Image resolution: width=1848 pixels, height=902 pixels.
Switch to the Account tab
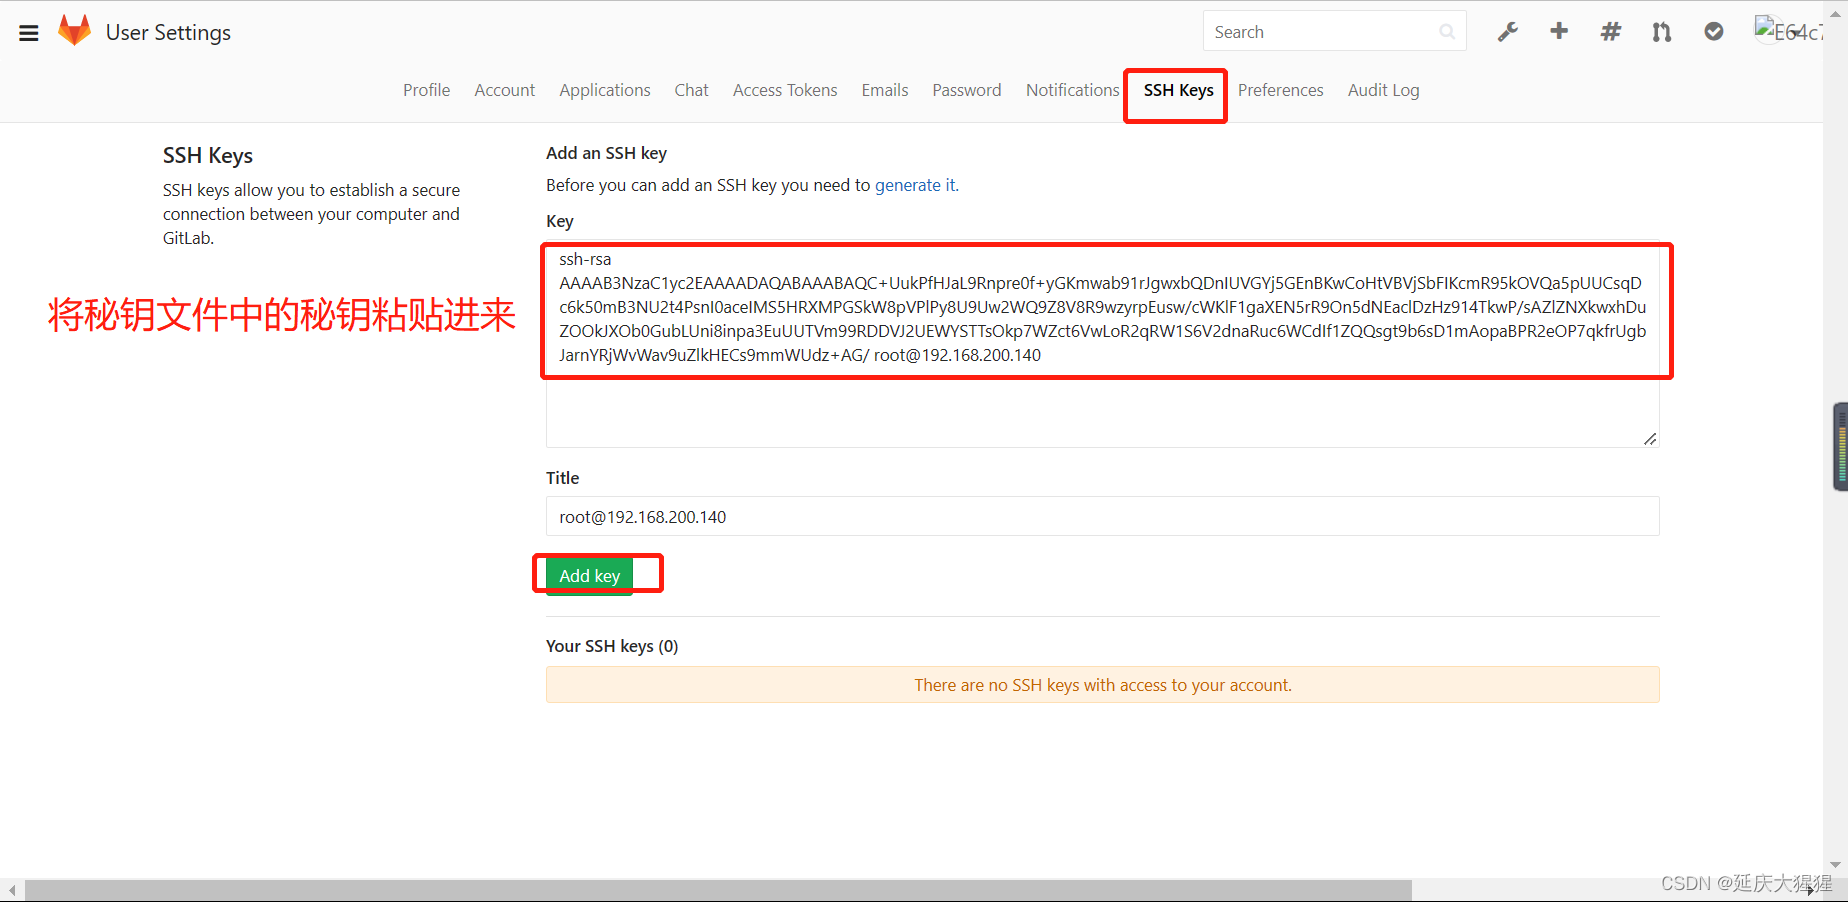(505, 90)
